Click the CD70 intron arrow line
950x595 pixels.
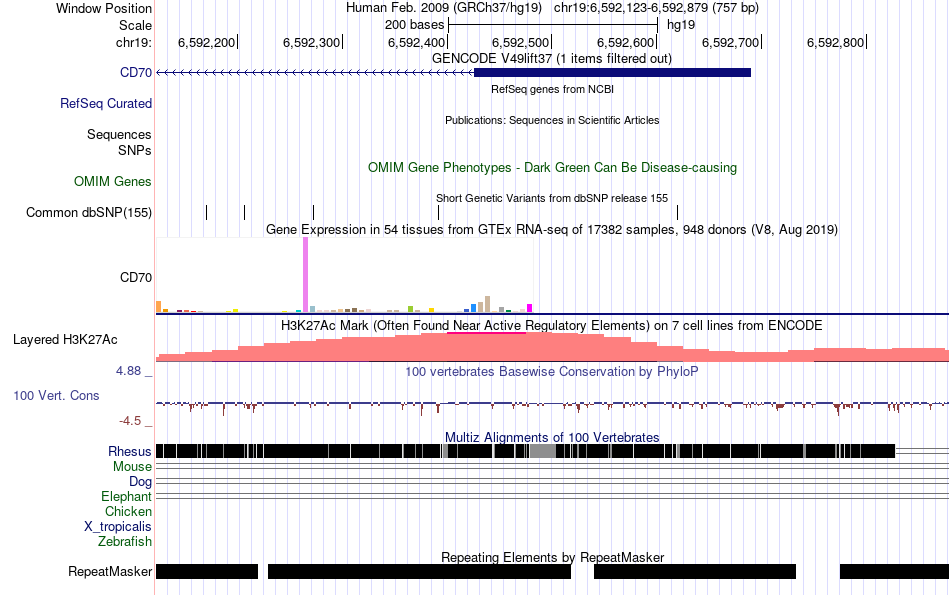point(315,73)
